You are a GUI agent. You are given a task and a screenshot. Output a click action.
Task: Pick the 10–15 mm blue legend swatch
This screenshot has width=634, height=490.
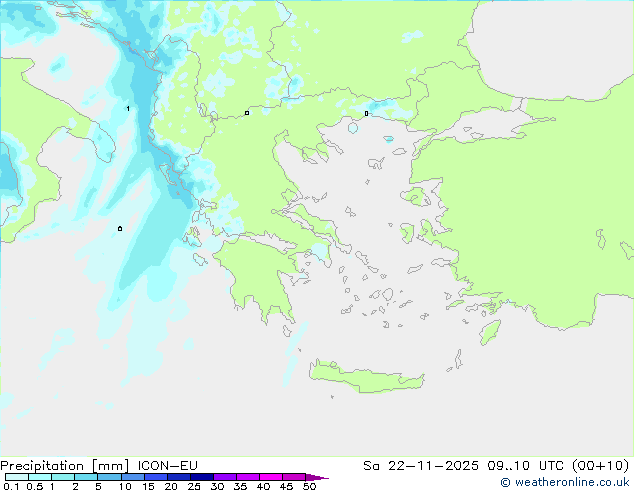(x=132, y=477)
